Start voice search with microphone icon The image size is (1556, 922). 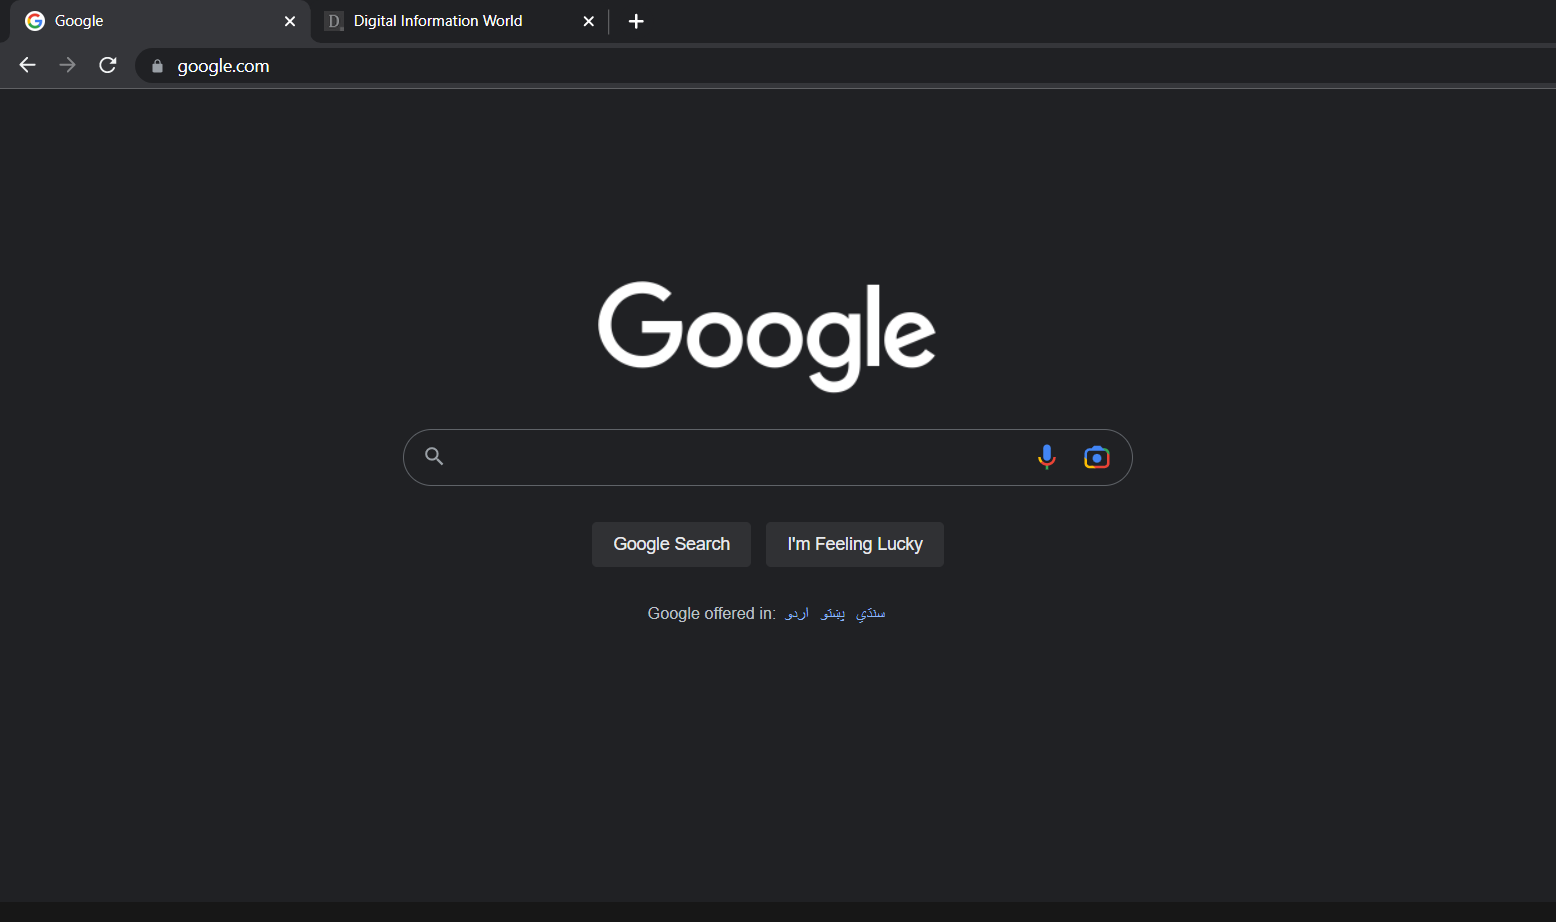(1046, 457)
